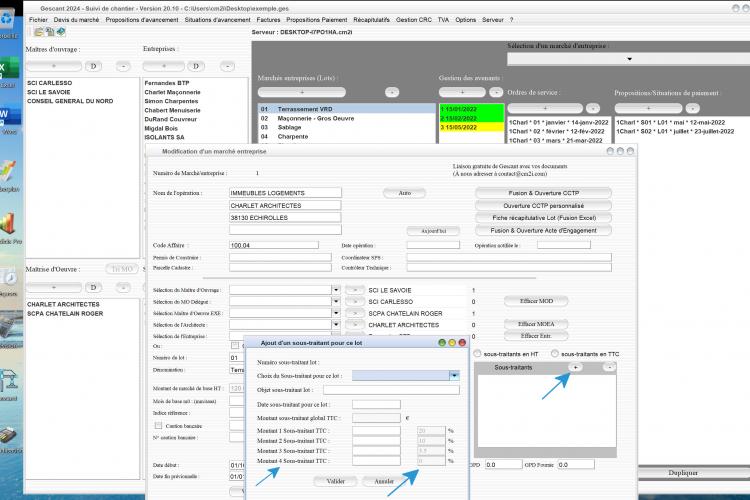Click Fusion & Ouverture CCTP button
750x500 pixels.
pos(543,193)
